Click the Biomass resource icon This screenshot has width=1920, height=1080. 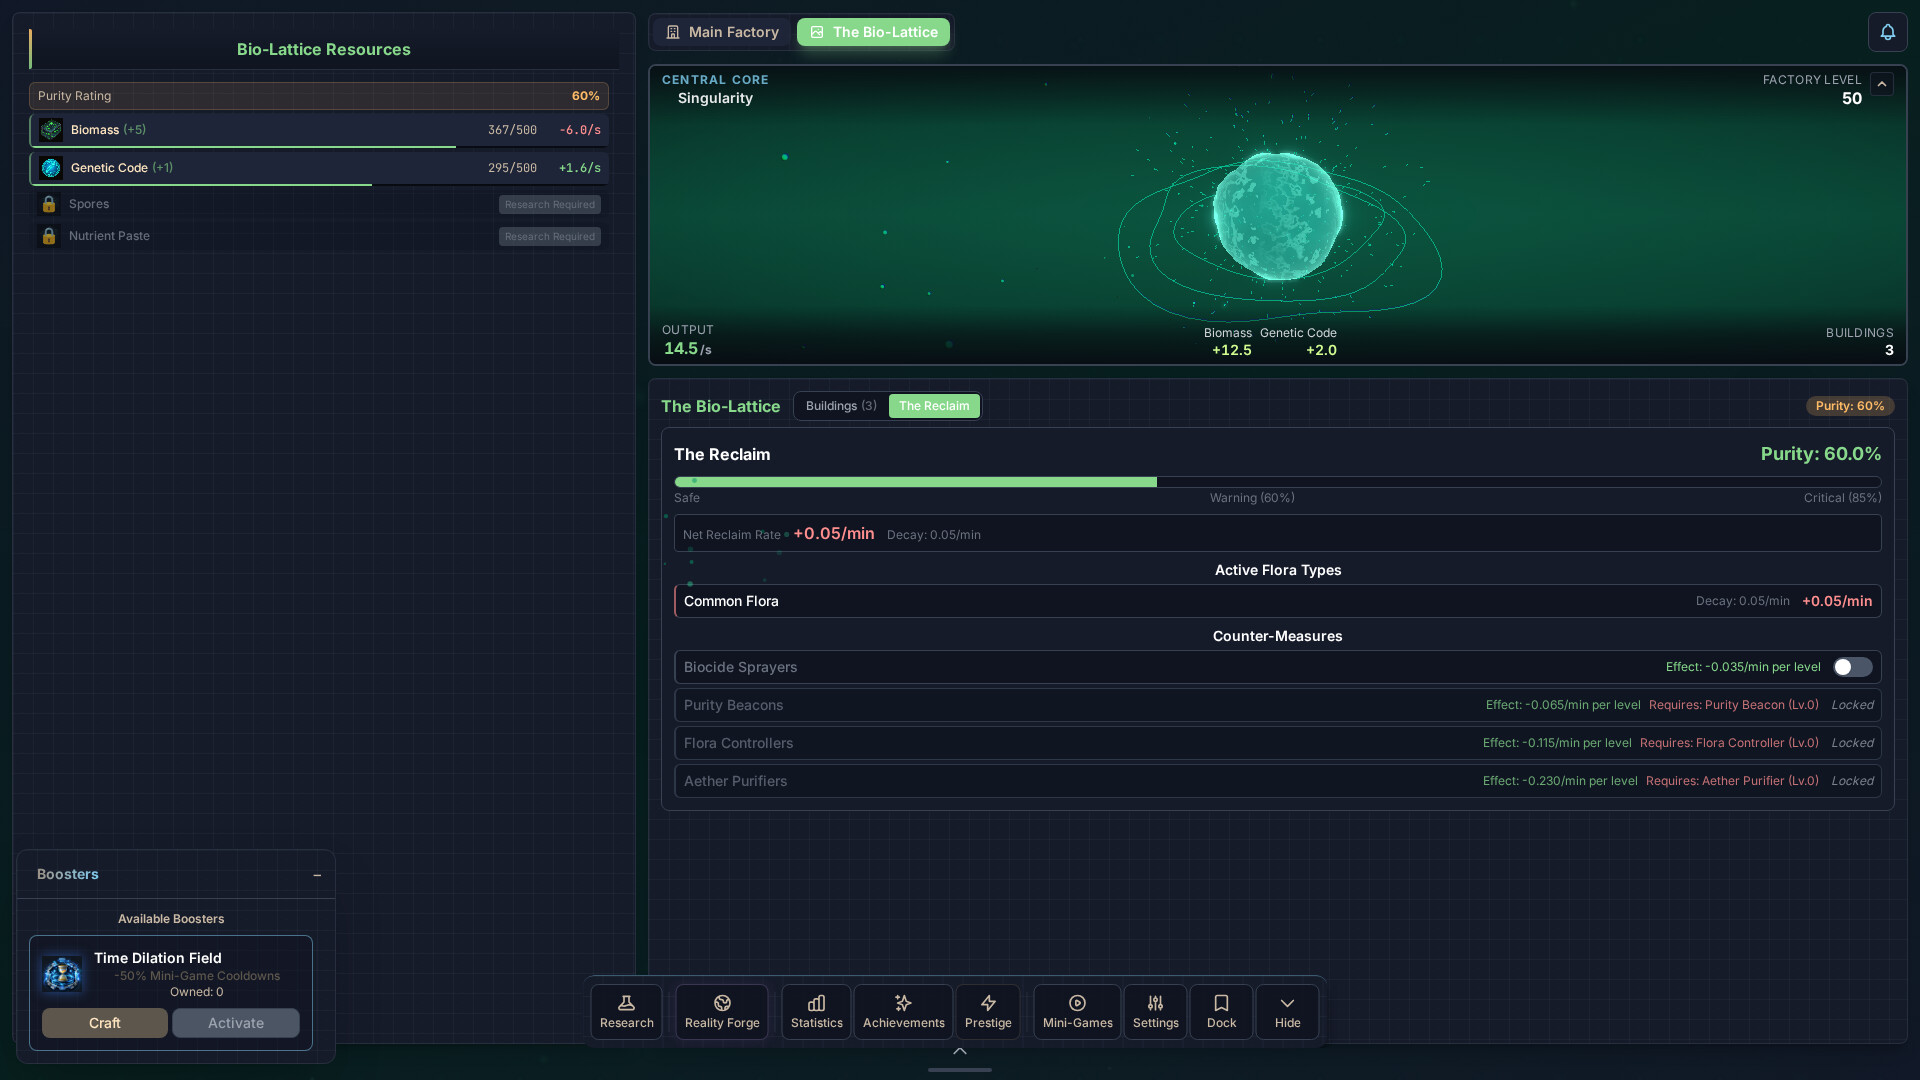tap(51, 130)
